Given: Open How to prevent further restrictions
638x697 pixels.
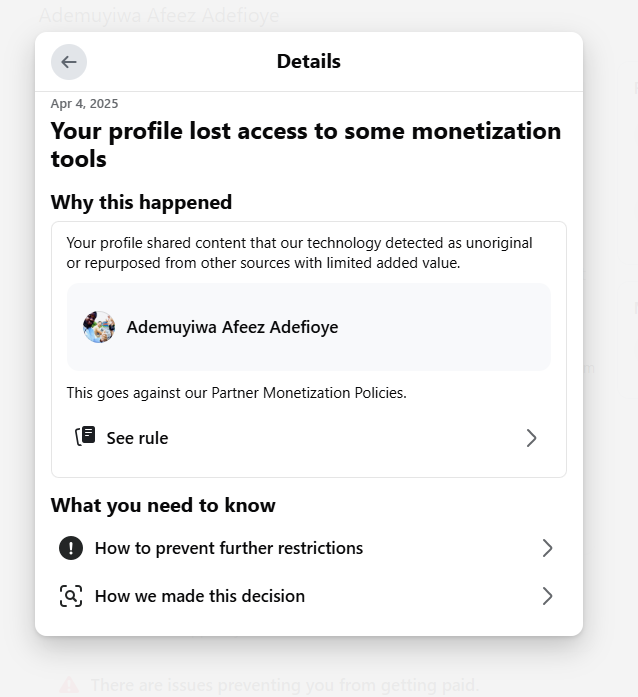Looking at the screenshot, I should (229, 548).
